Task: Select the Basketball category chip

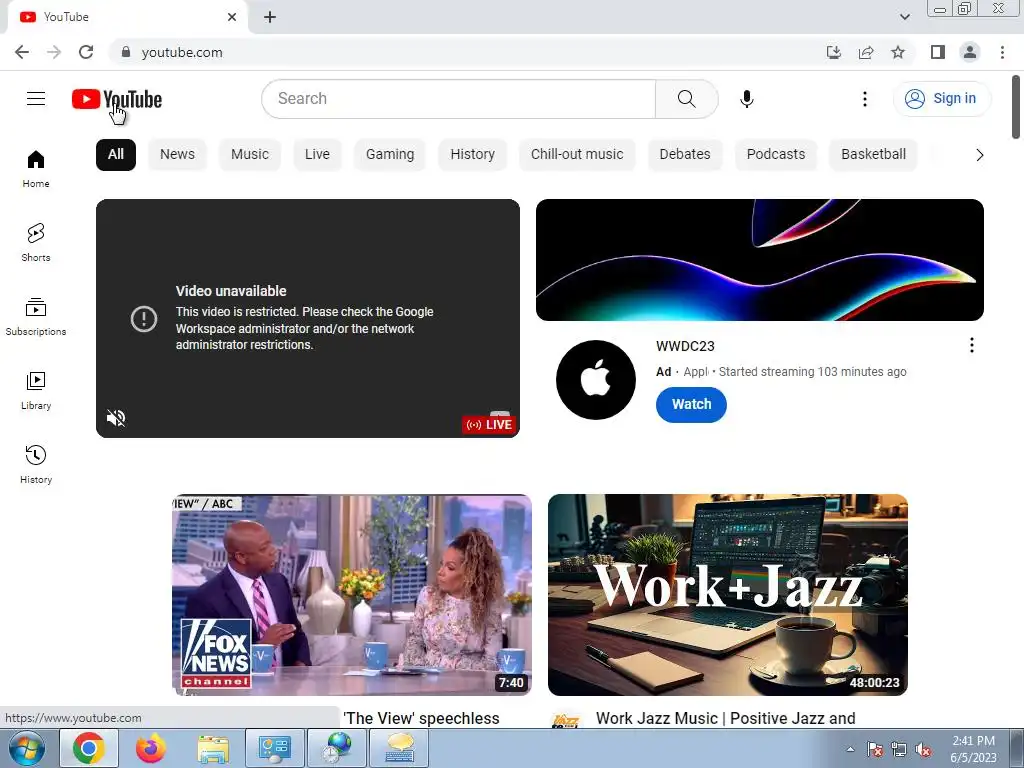Action: (874, 155)
